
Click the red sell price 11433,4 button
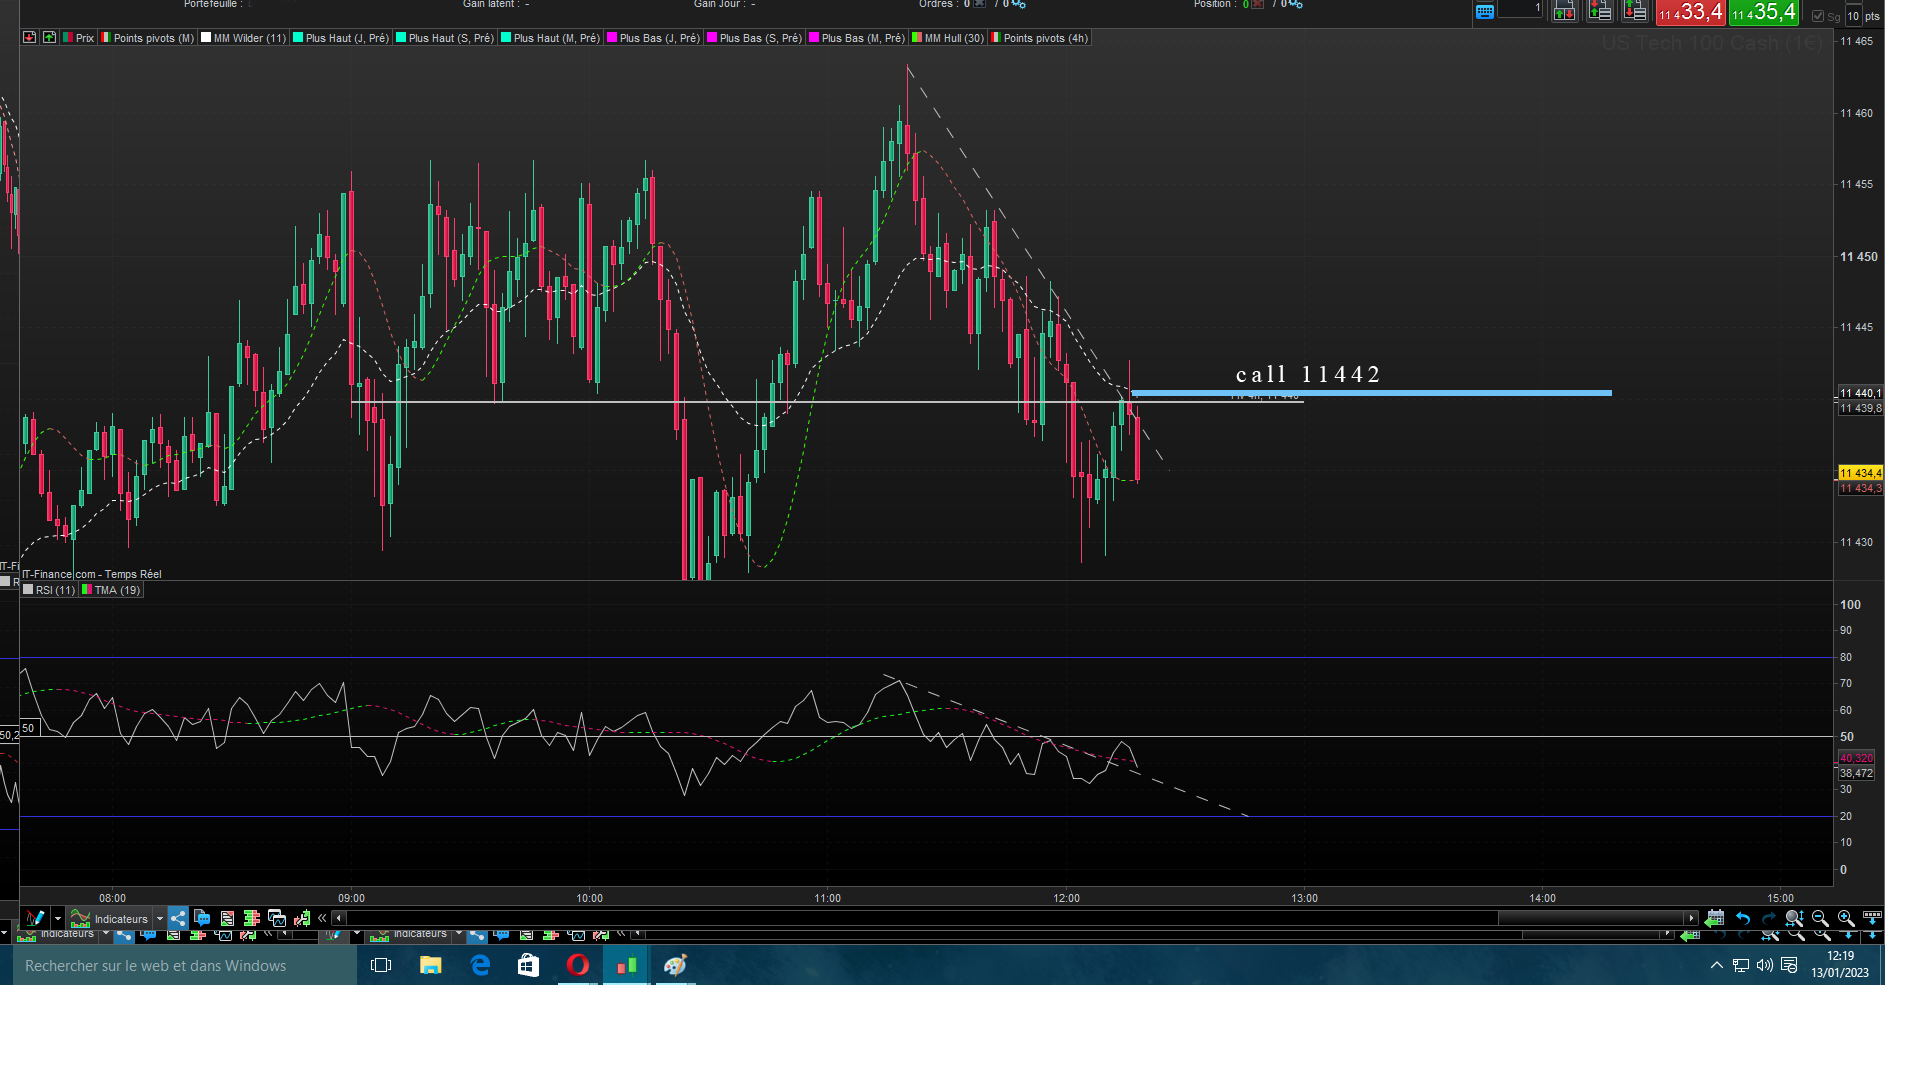(x=1690, y=13)
